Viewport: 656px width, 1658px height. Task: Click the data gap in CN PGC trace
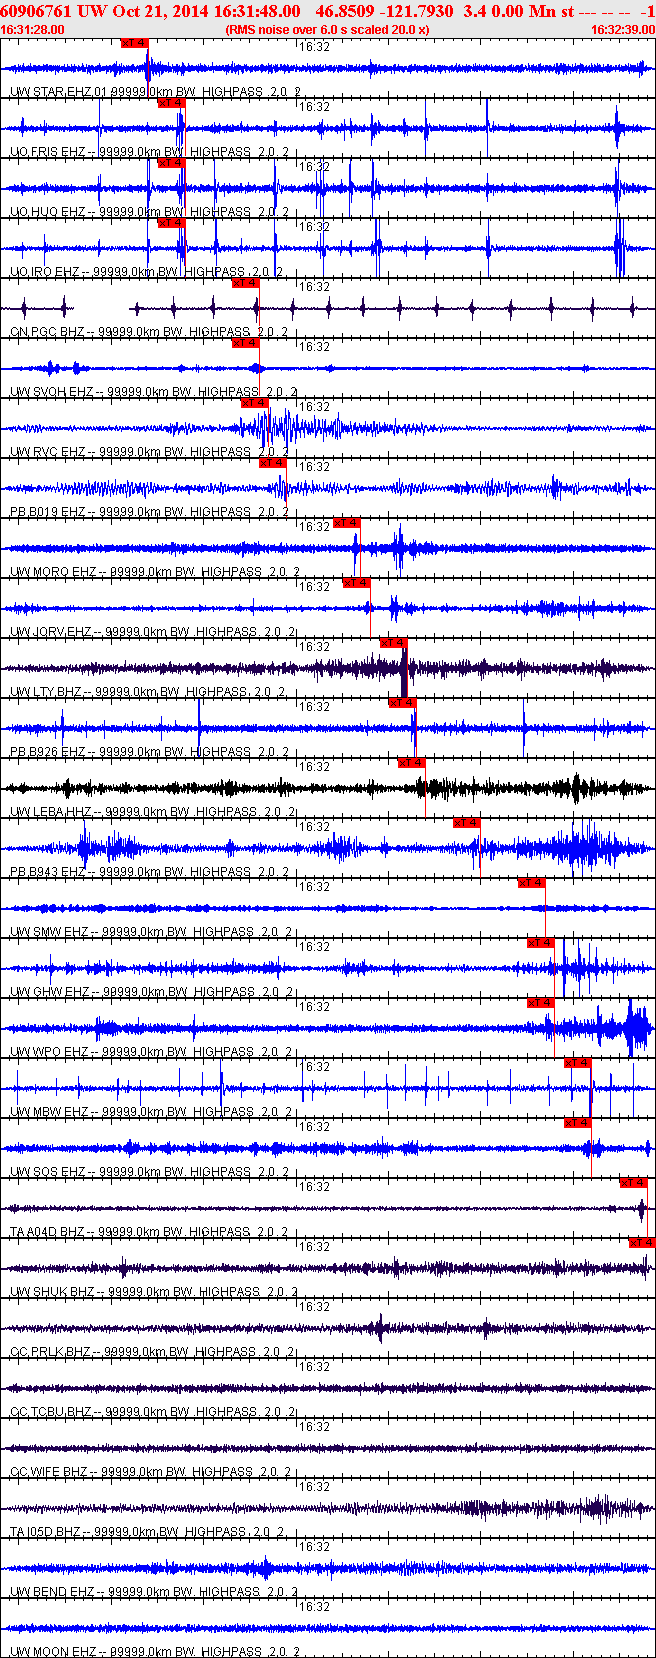pos(102,308)
